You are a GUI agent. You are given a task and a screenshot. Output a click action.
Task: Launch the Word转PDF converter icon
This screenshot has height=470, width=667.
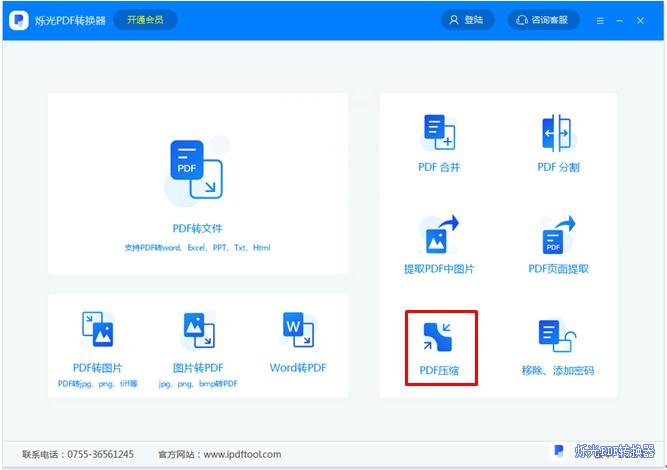coord(298,330)
